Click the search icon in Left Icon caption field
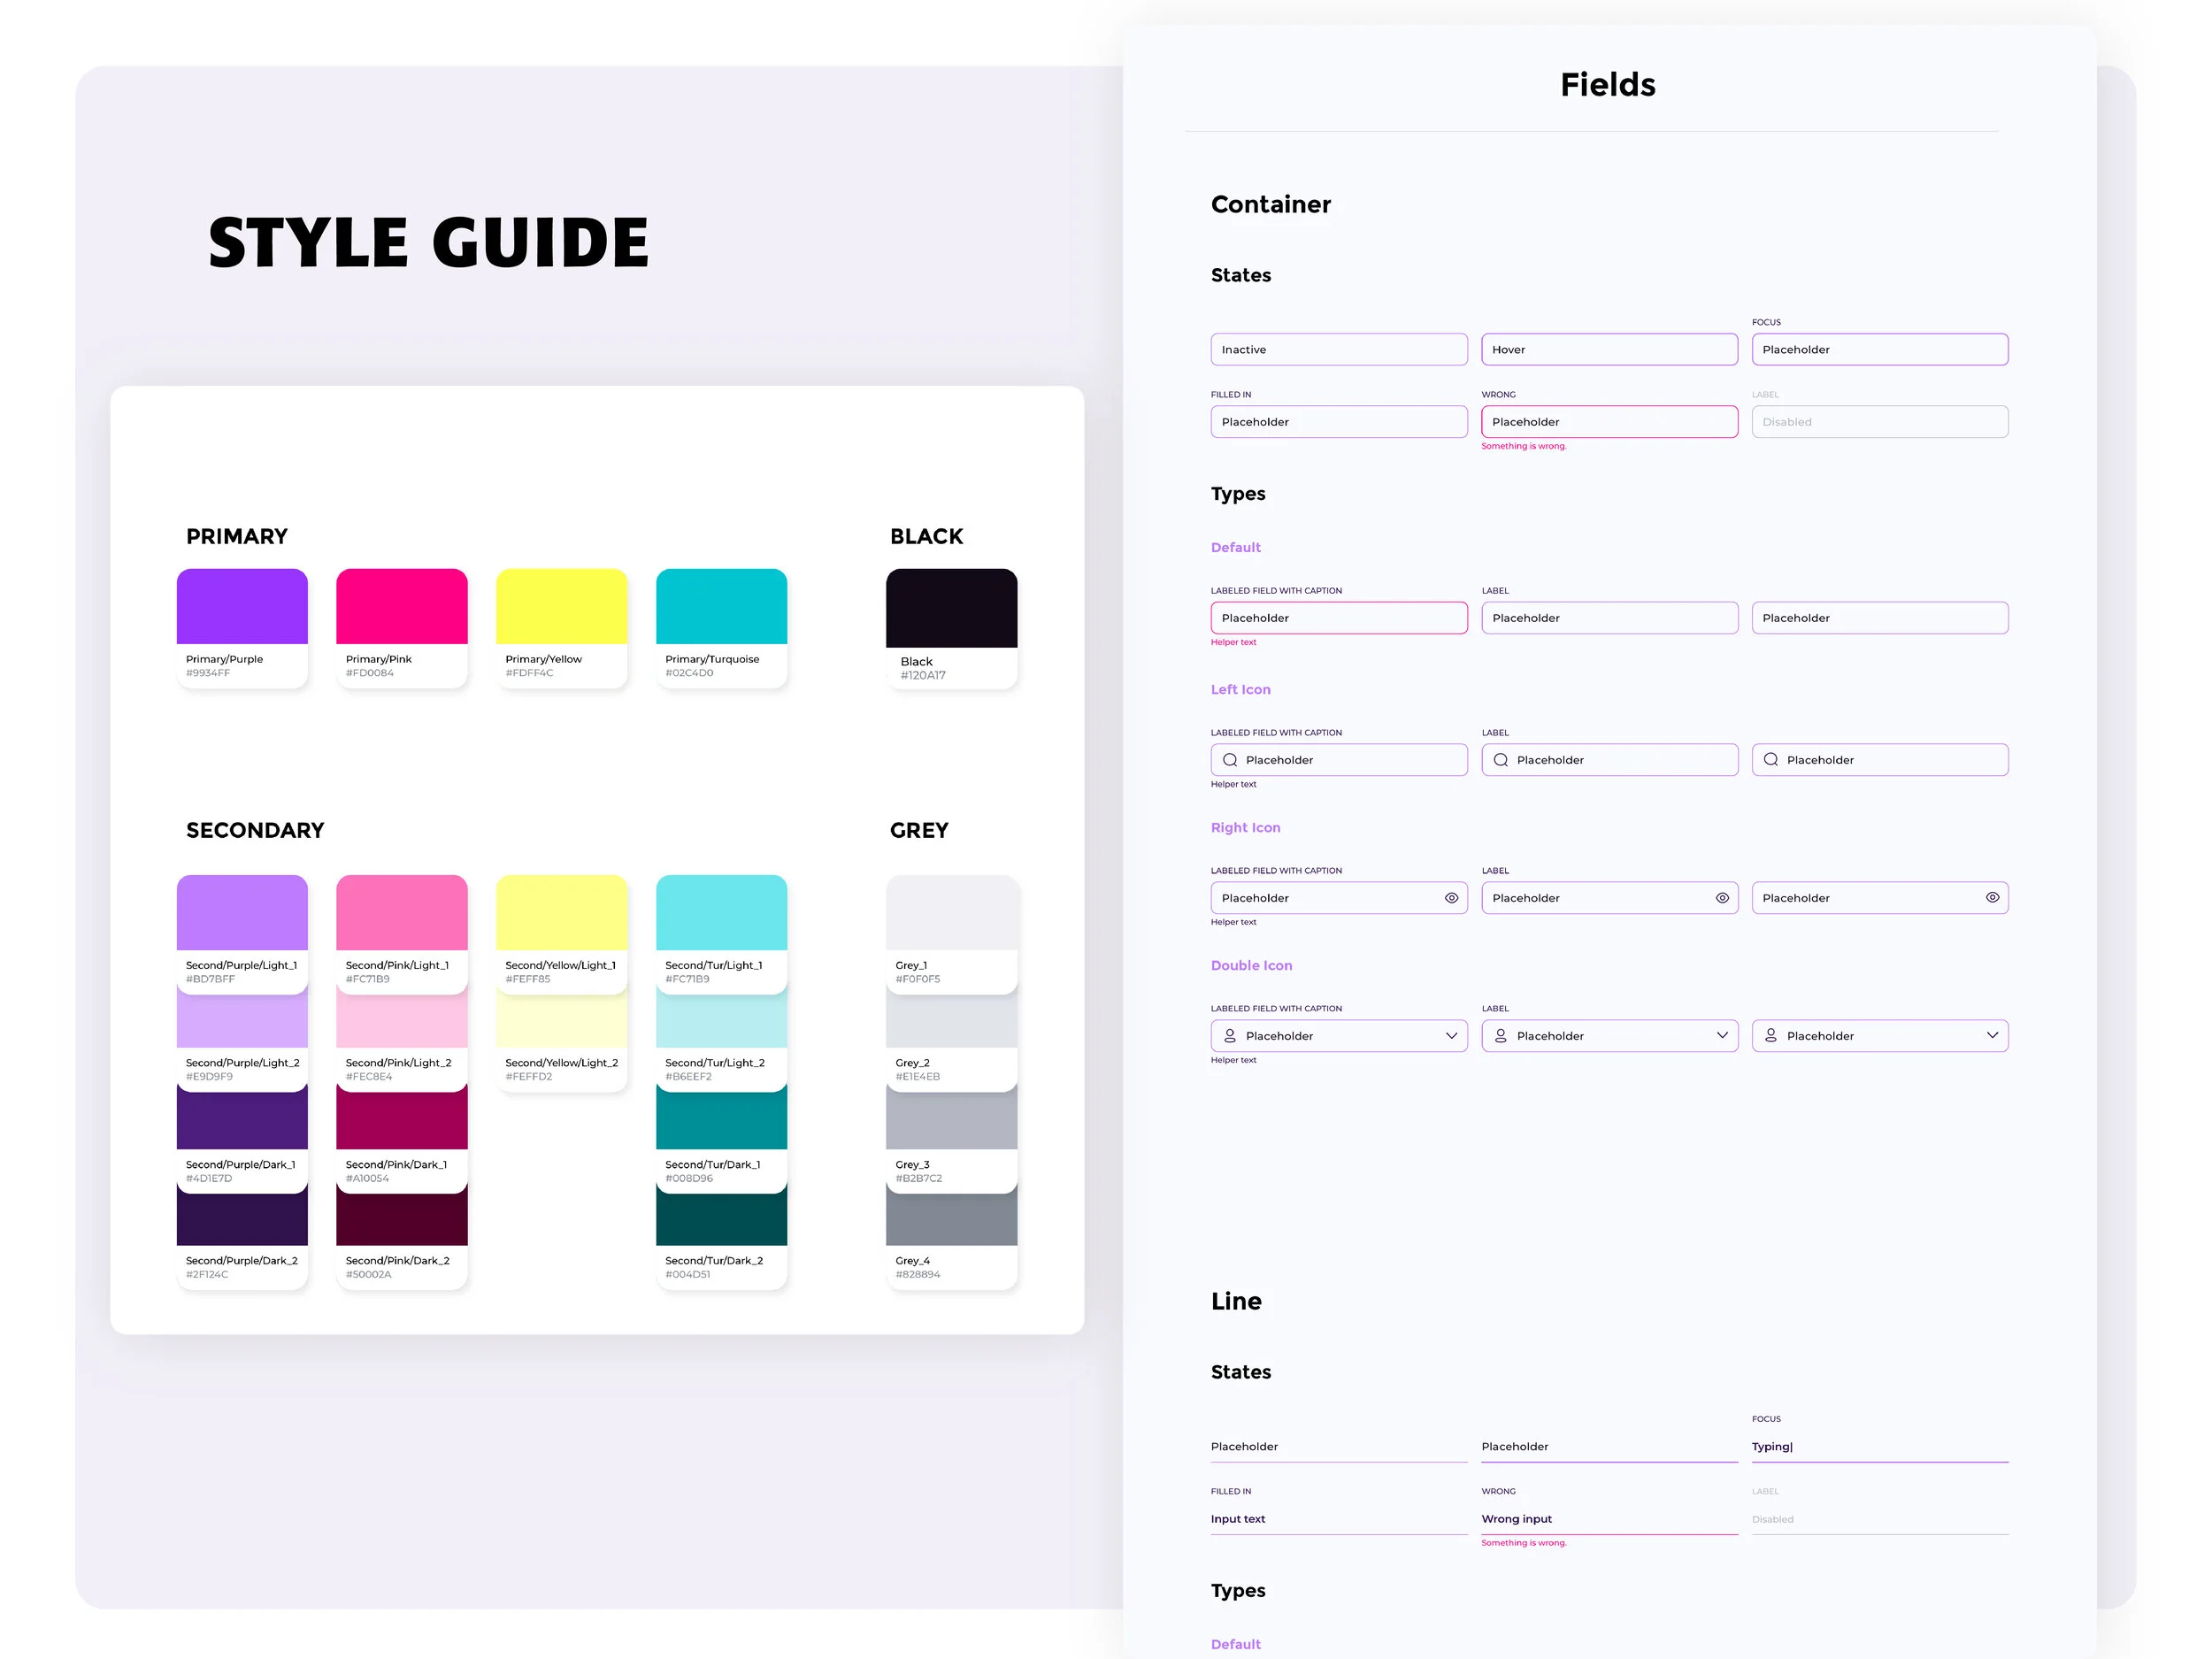The height and width of the screenshot is (1659, 2212). [1230, 760]
